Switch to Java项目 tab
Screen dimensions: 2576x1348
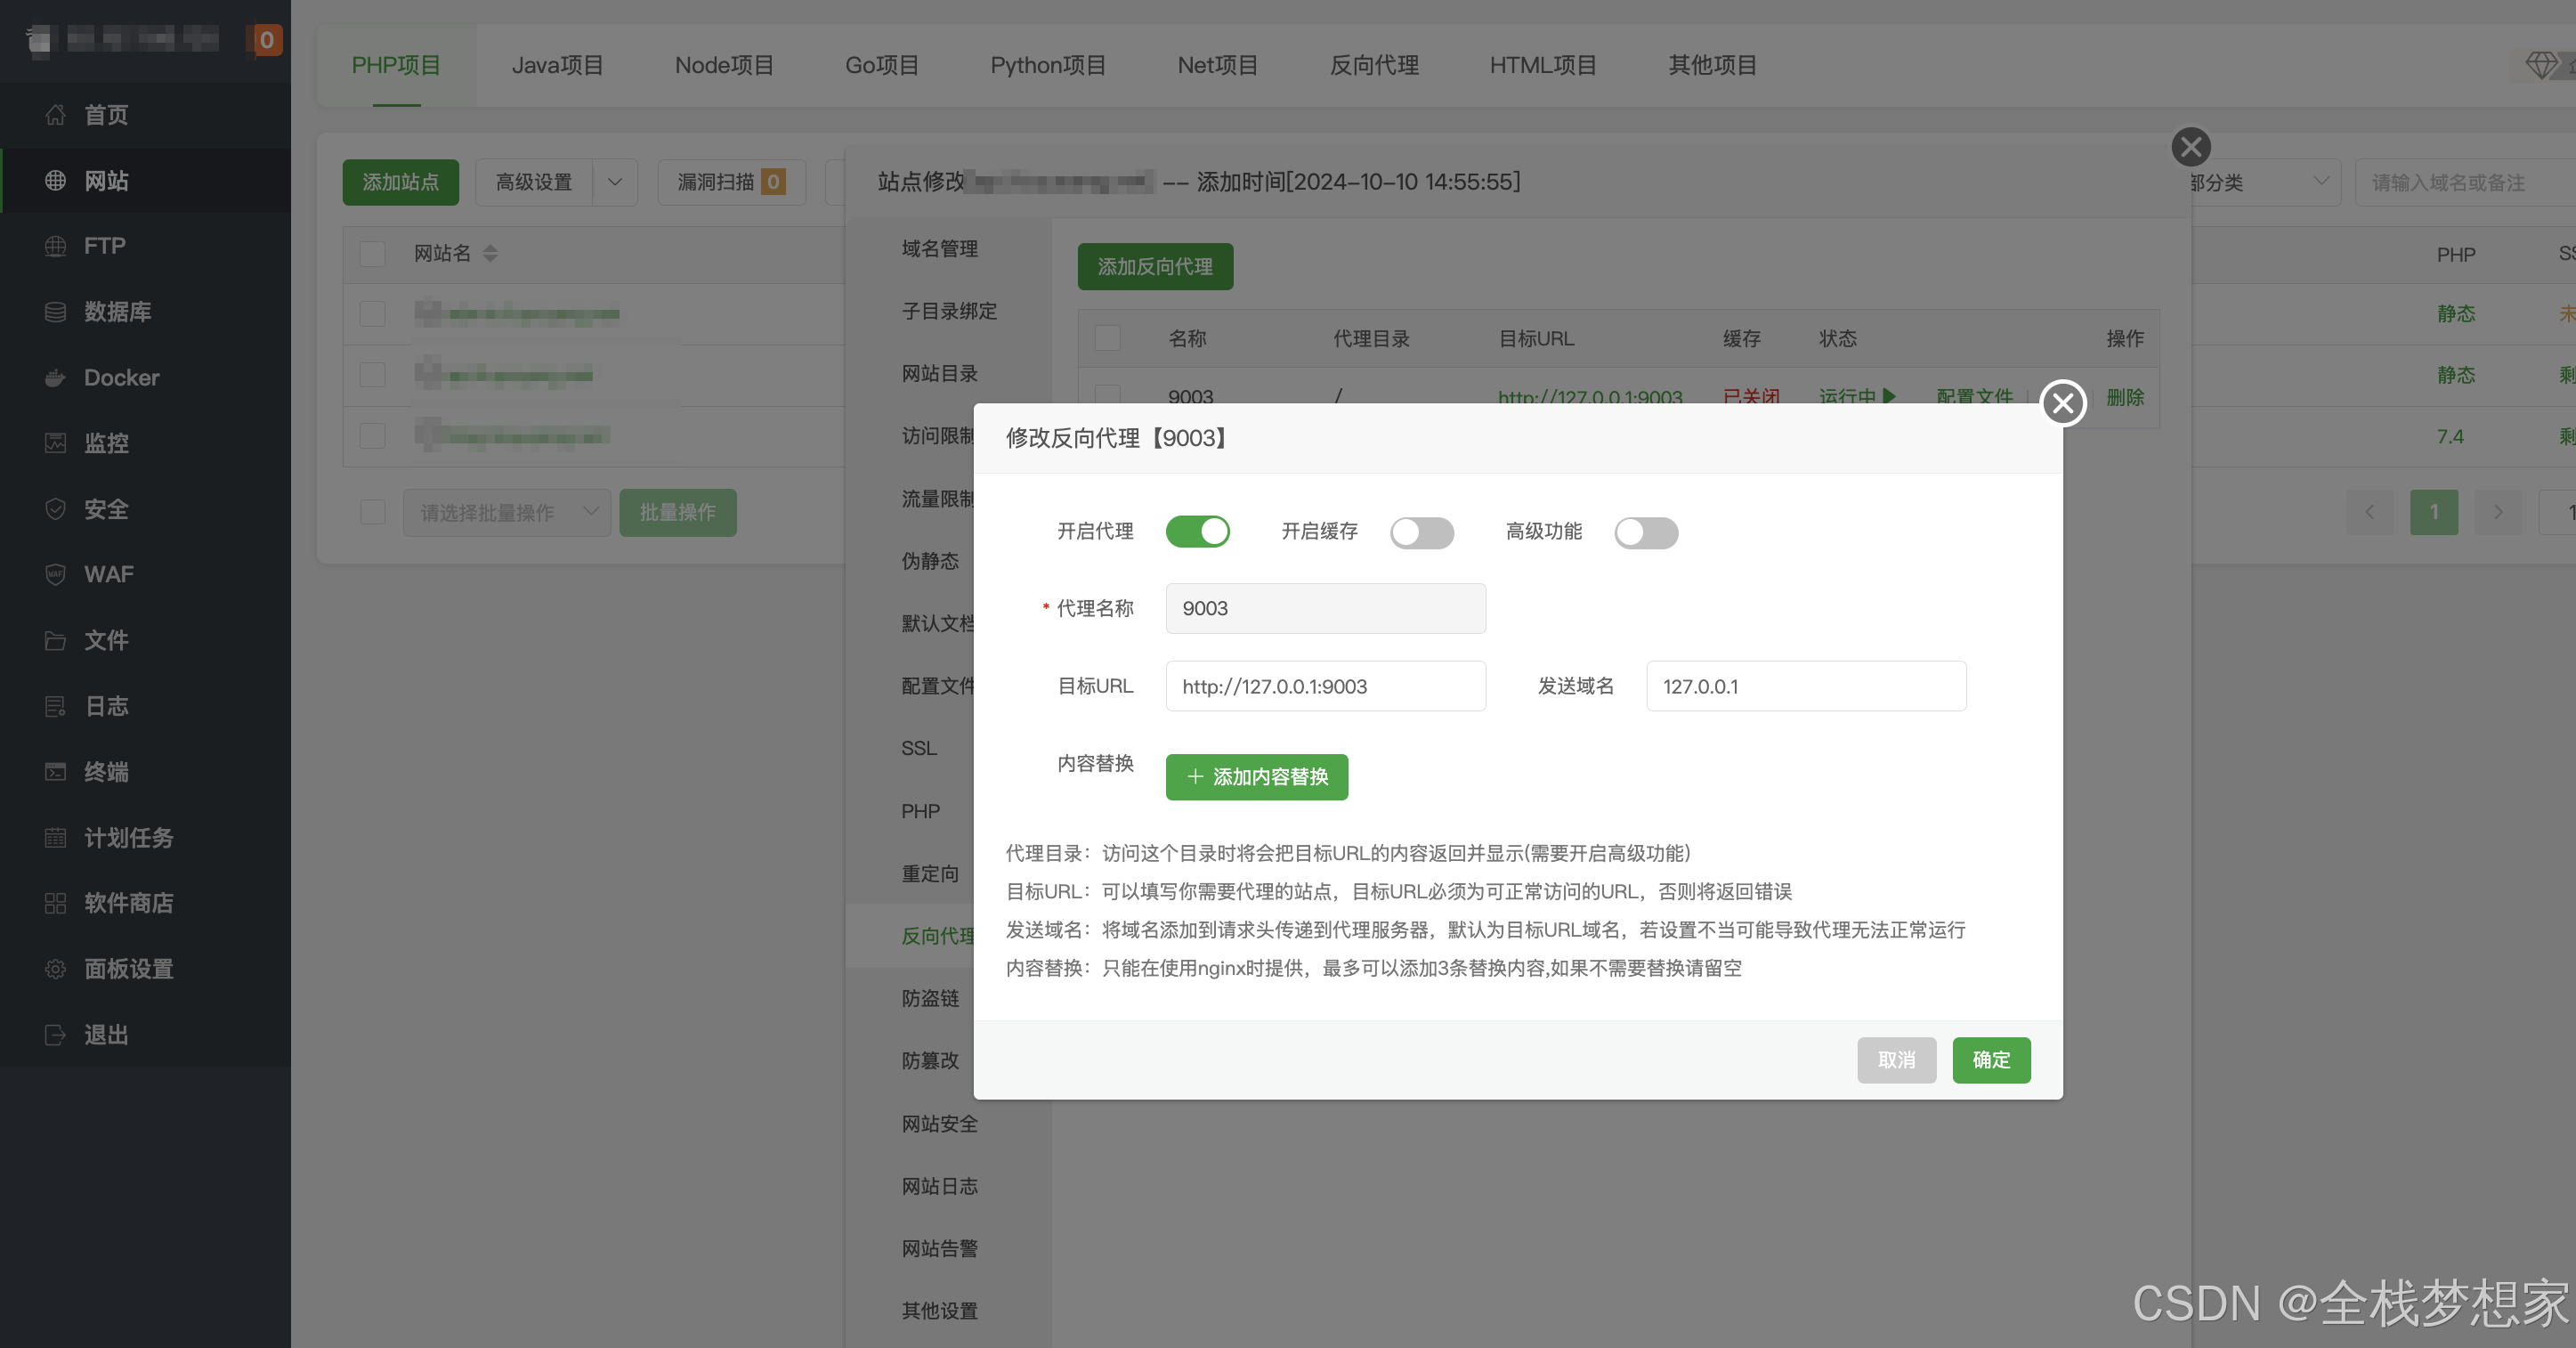pos(557,66)
